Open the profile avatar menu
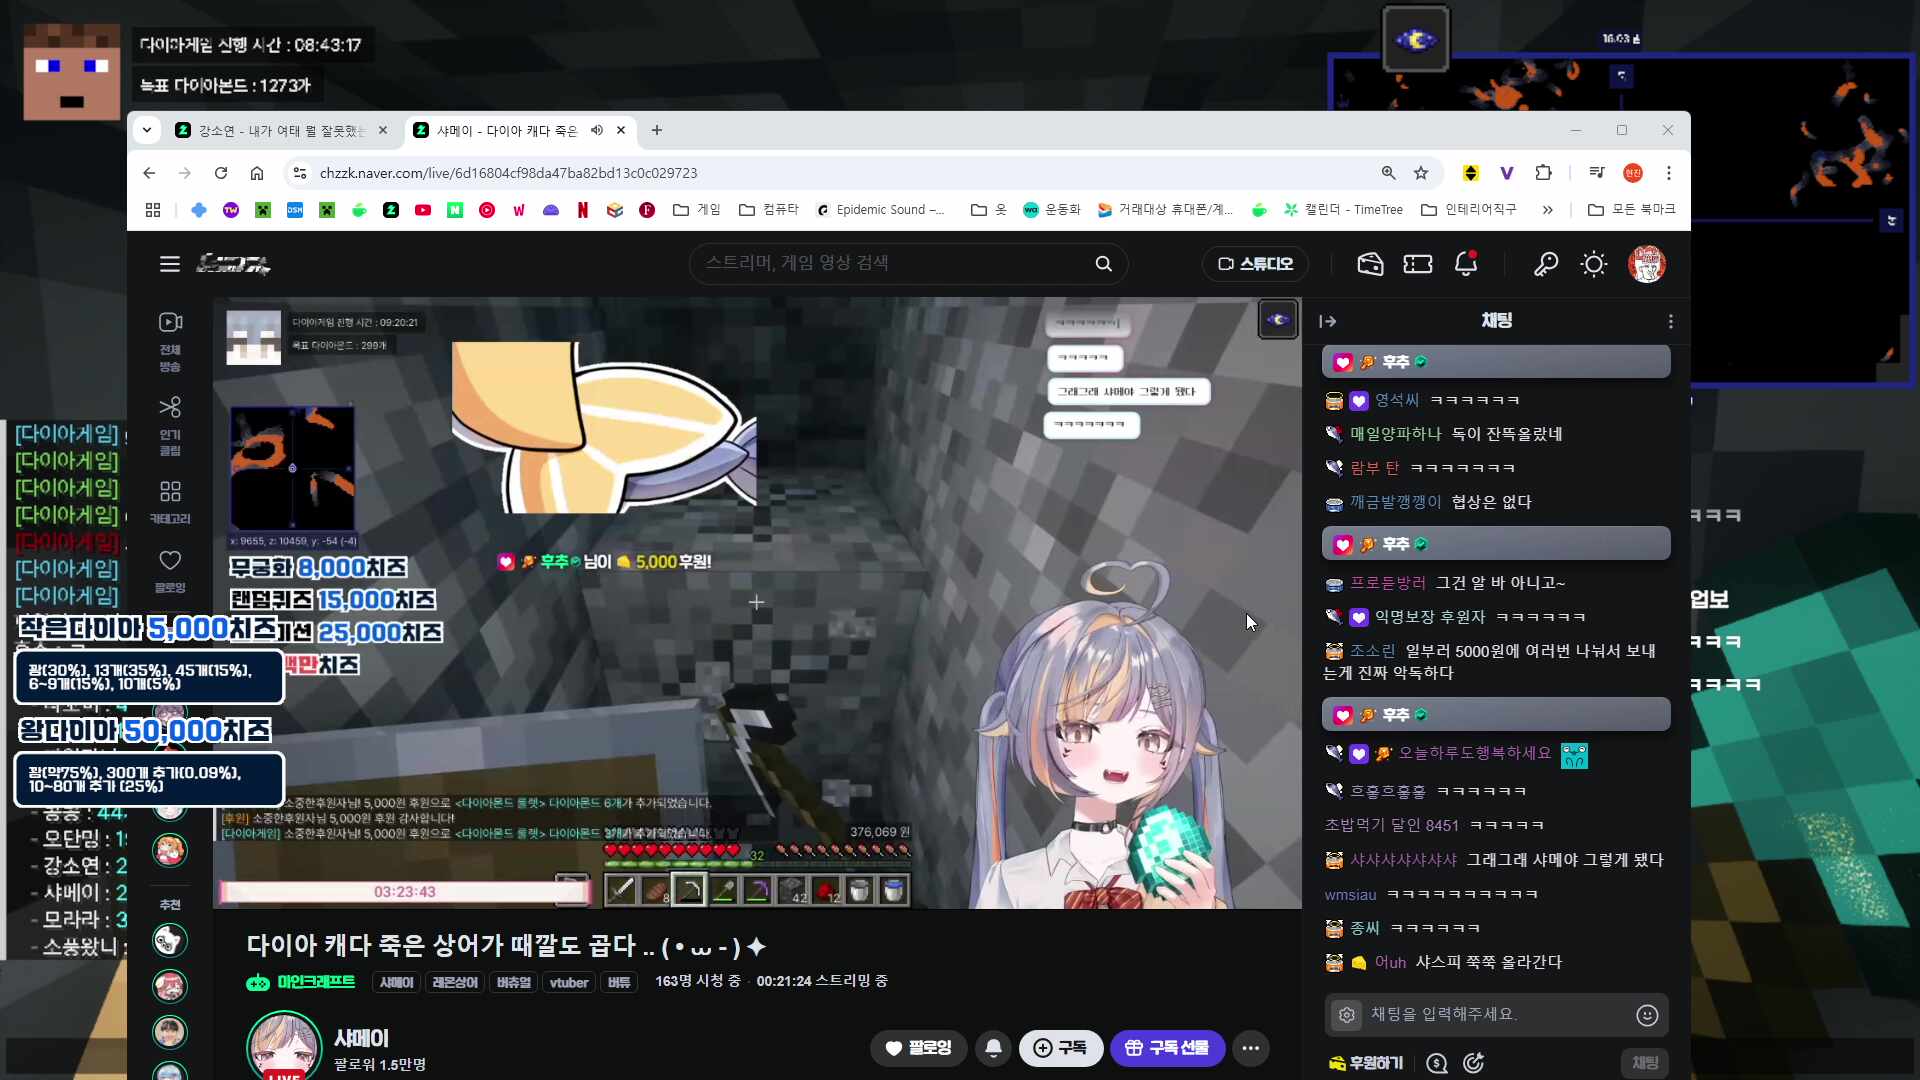1920x1080 pixels. [1646, 264]
